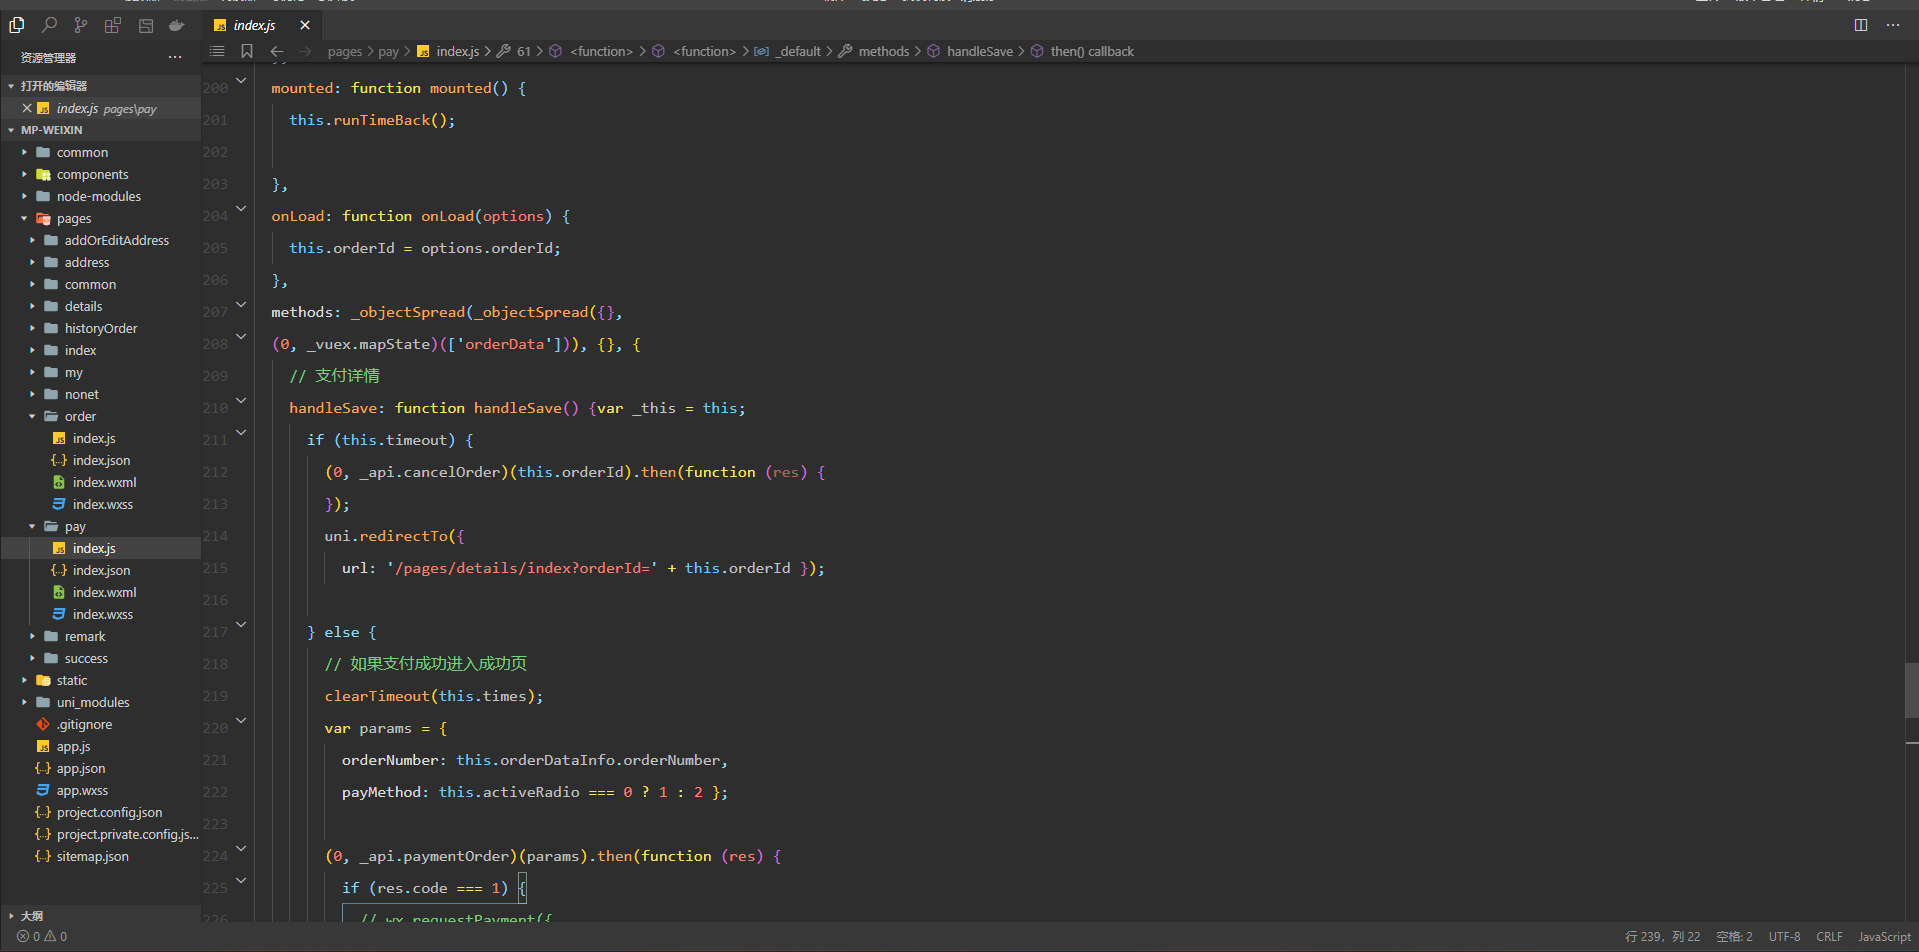
Task: Click 'index.js' in the breadcrumb
Action: click(457, 51)
